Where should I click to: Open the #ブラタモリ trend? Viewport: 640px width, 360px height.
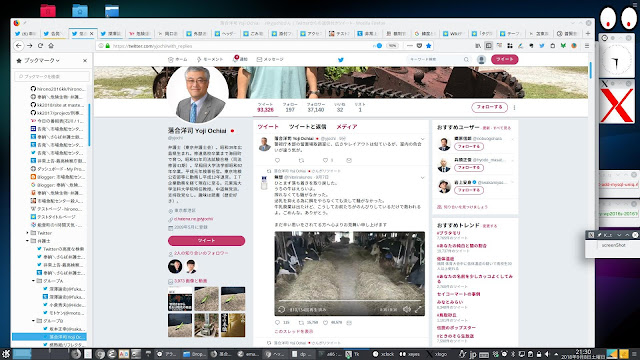pyautogui.click(x=449, y=233)
